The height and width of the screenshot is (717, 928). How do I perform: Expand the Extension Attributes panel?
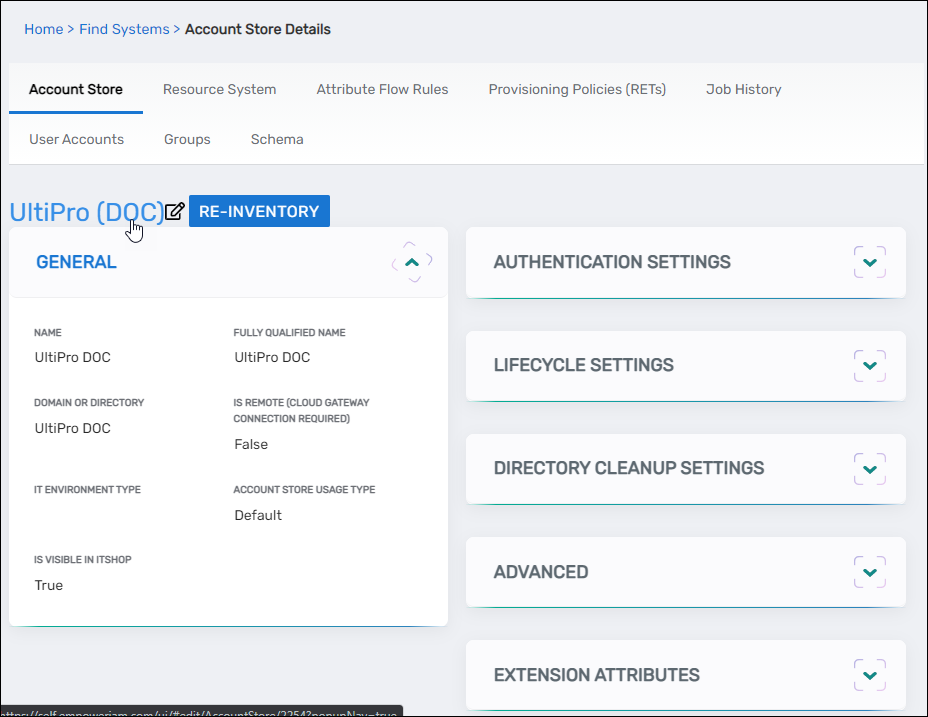(x=869, y=675)
